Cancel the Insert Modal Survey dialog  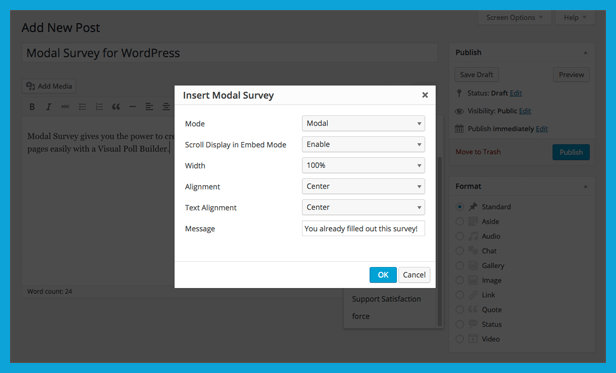(x=414, y=275)
